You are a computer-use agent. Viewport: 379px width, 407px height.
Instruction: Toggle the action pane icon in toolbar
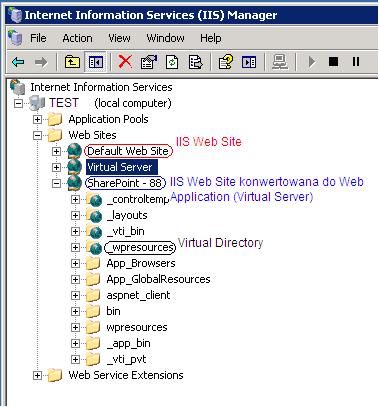[249, 62]
